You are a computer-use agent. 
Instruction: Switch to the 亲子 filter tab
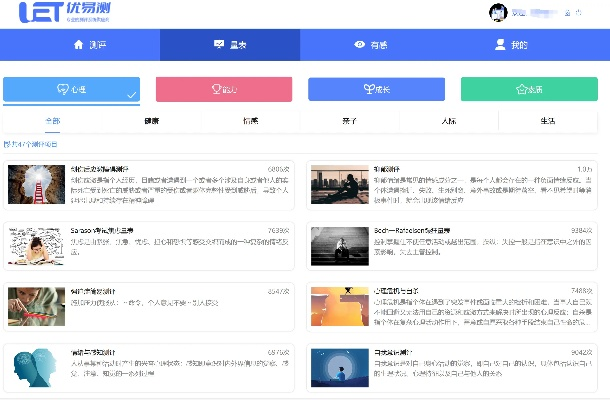coord(349,121)
